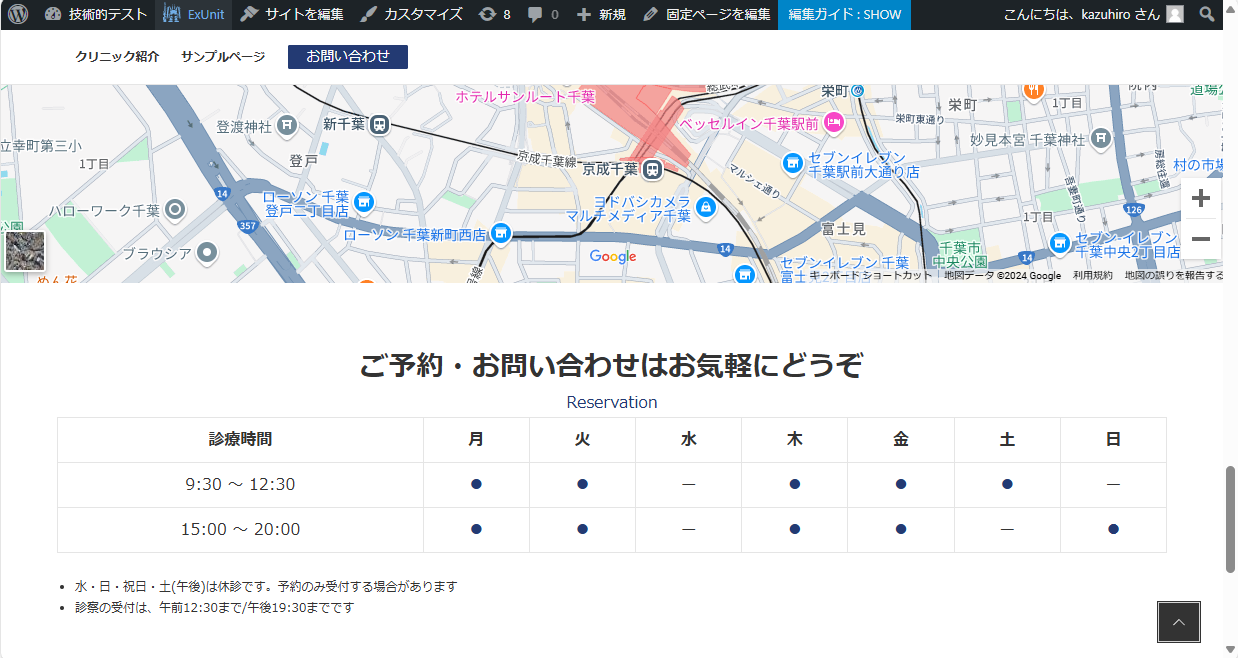Open the comments bubble icon
Screen dimensions: 1238x658
pyautogui.click(x=542, y=14)
